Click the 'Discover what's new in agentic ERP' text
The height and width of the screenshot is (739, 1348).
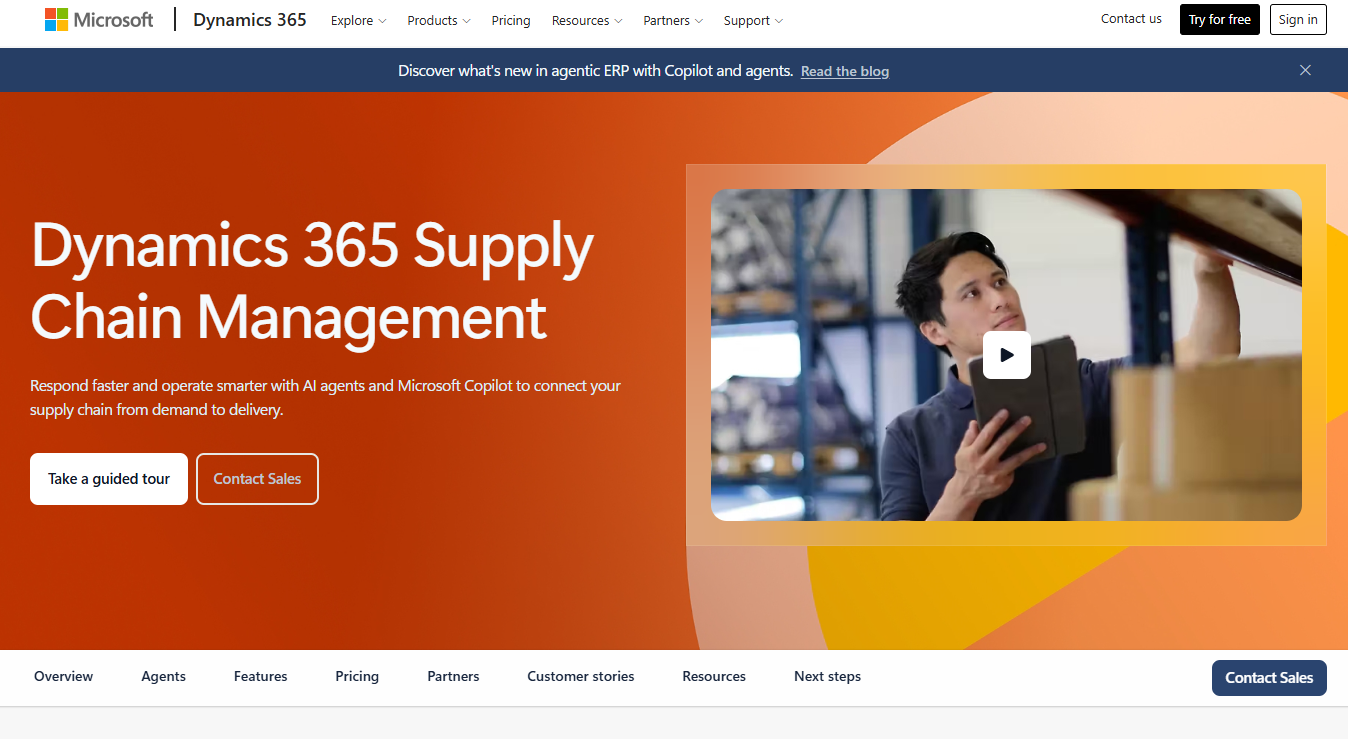596,71
